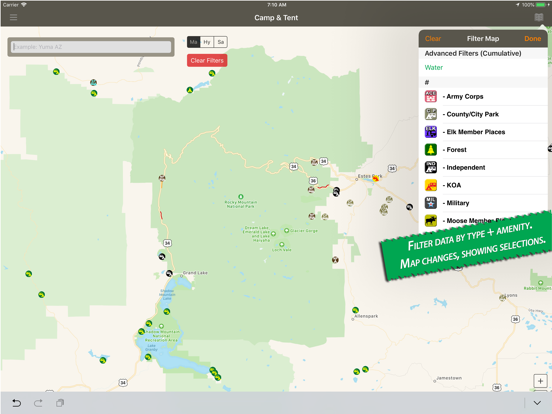Select the KOA filter row
552x414 pixels.
[x=483, y=185]
